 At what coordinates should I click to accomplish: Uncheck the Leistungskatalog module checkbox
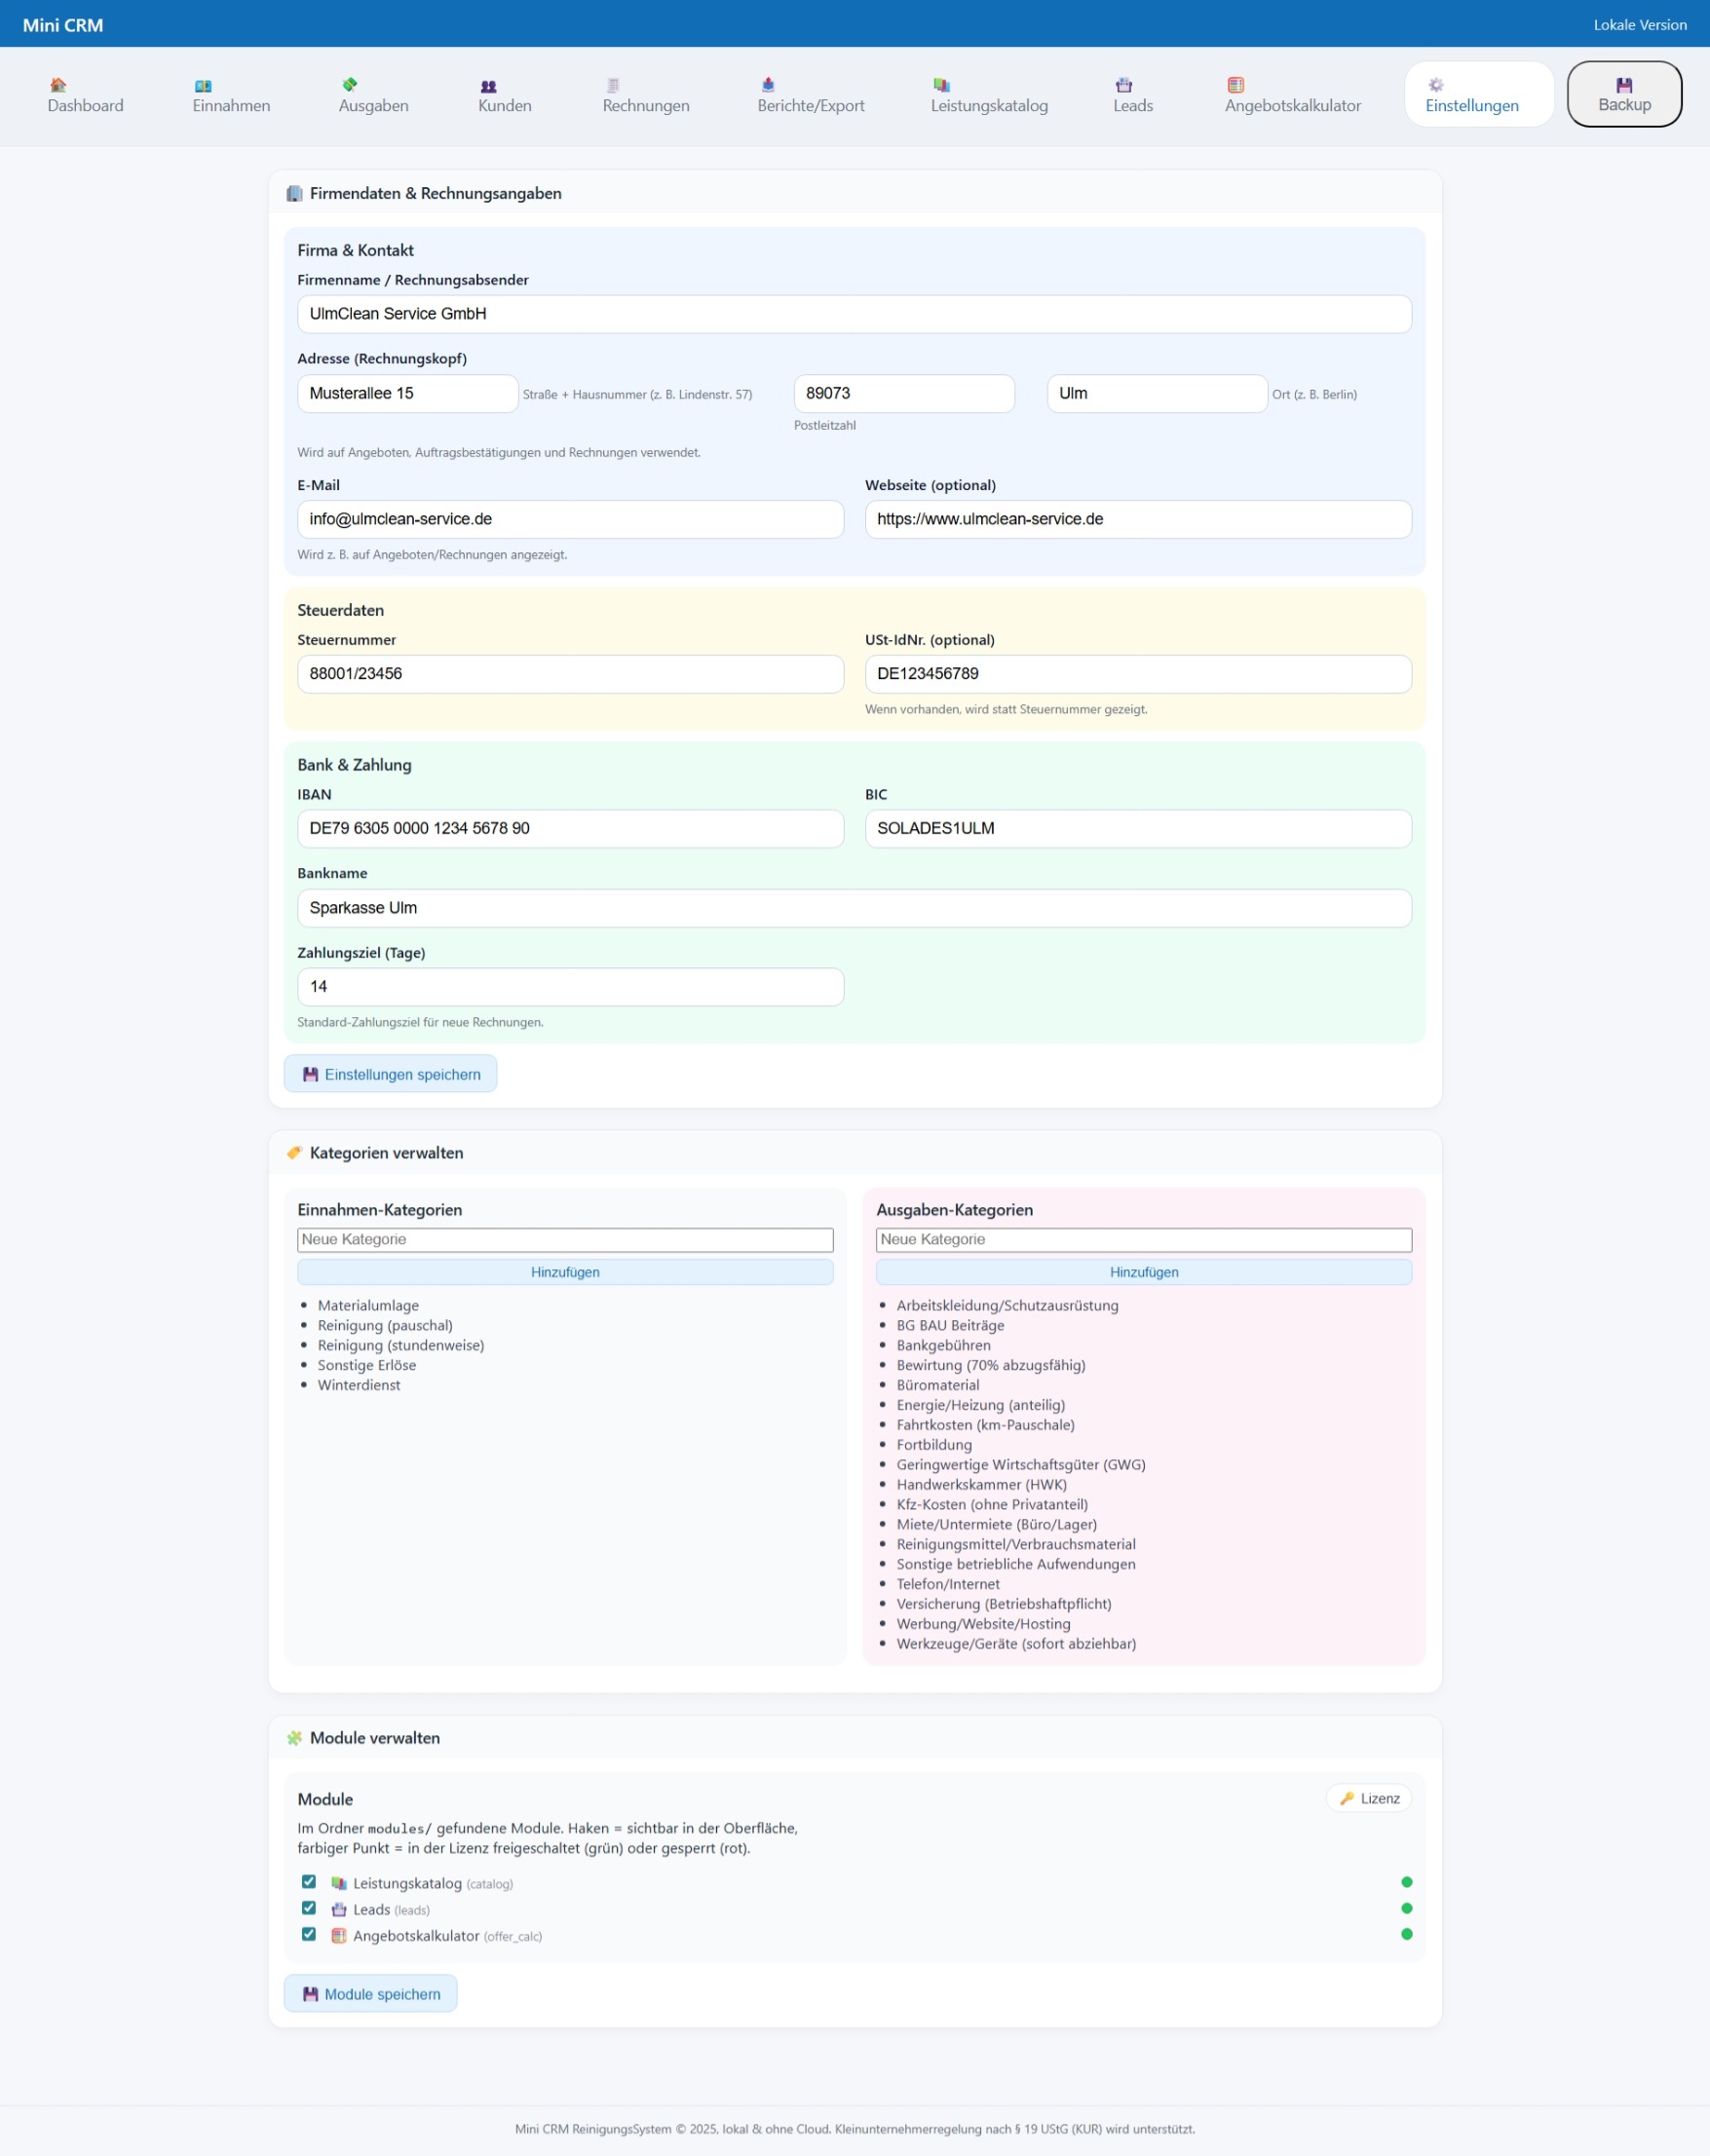click(309, 1881)
